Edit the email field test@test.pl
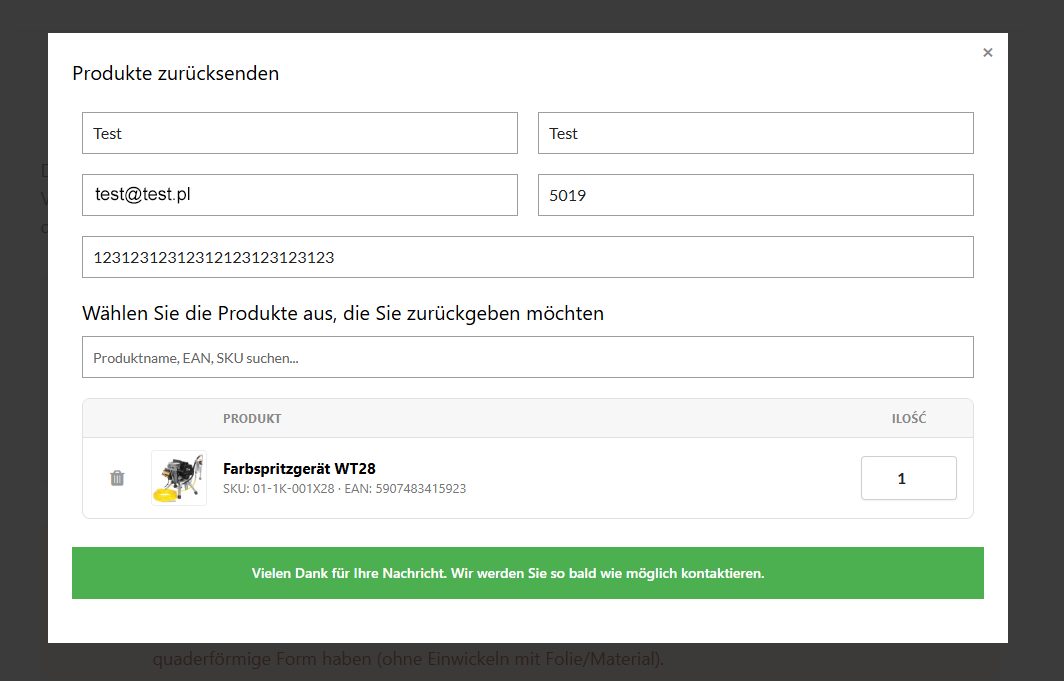The image size is (1064, 681). click(x=300, y=195)
